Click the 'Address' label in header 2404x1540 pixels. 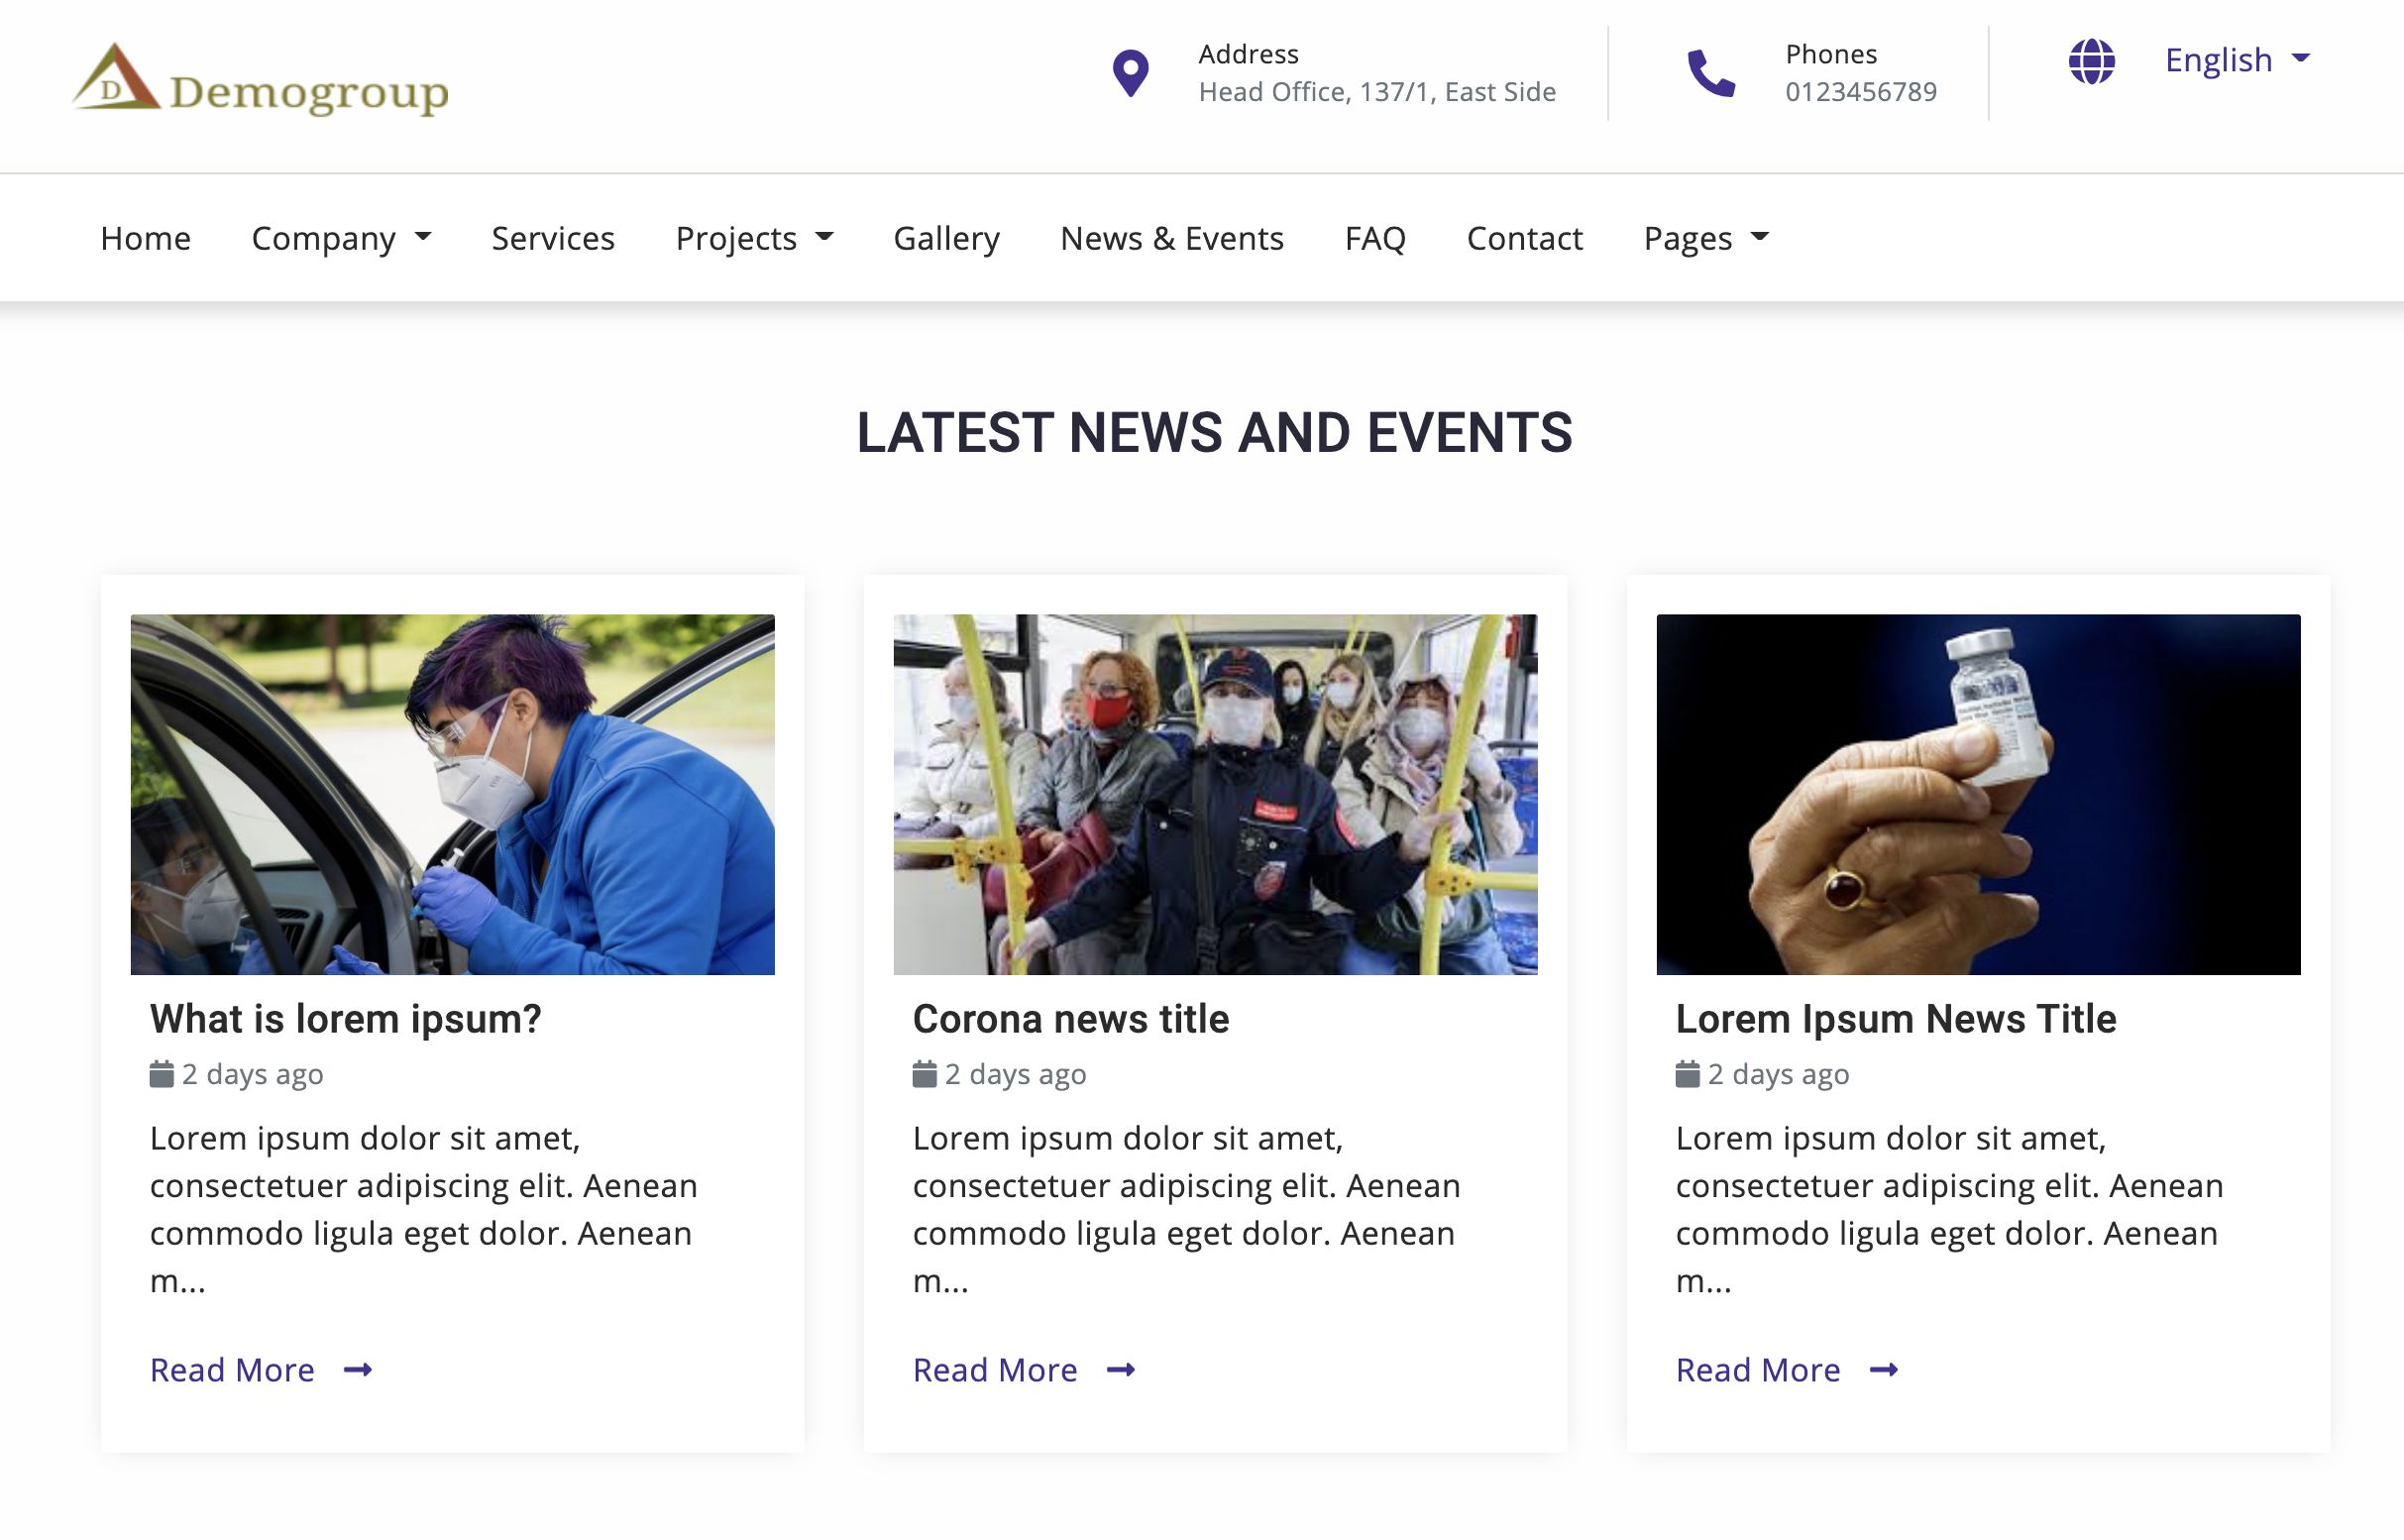(1248, 54)
